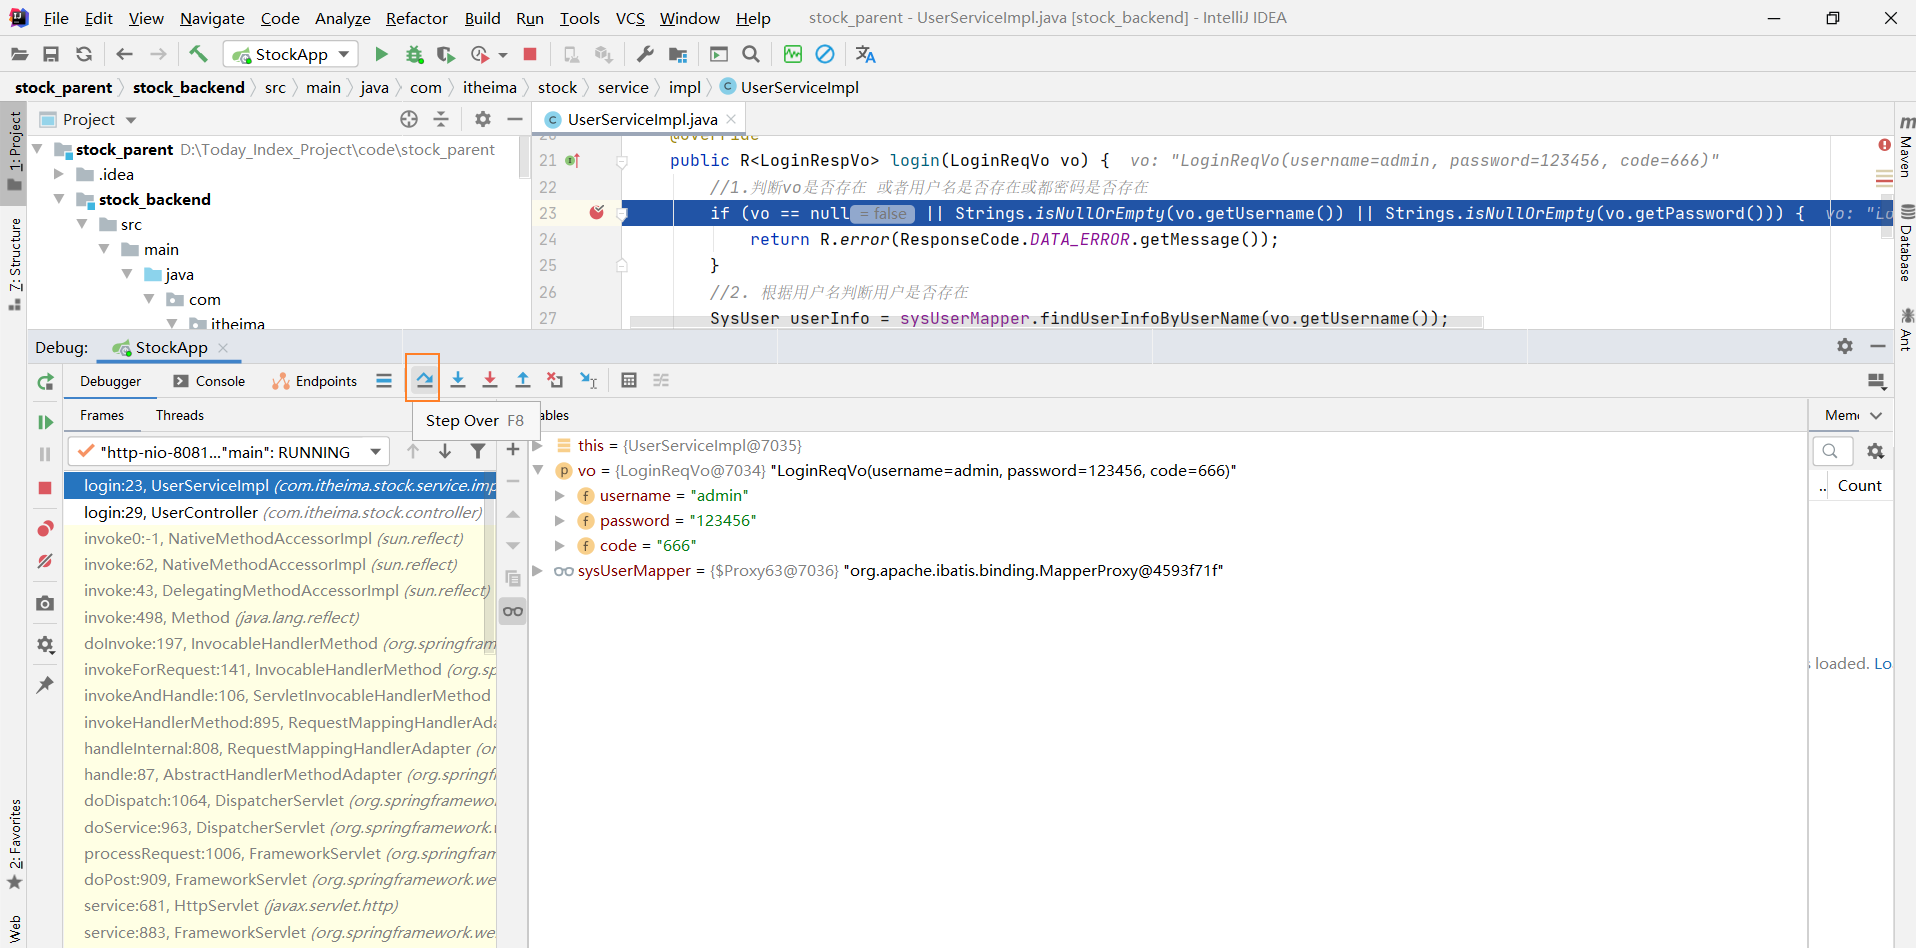Close the UserServiceImpl.java editor tab

coord(731,119)
